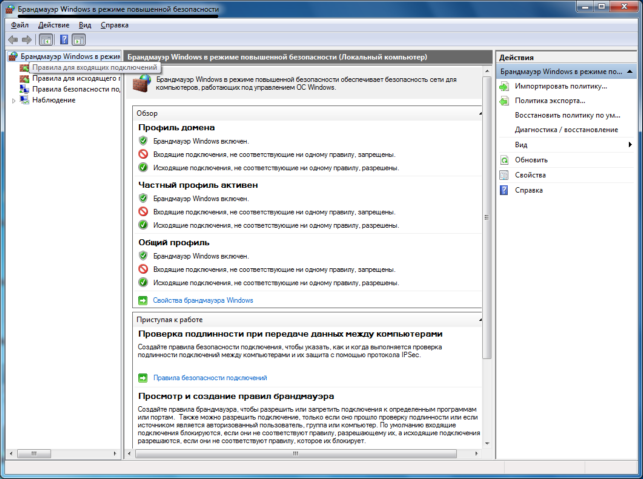Click the Импортировать политику green arrow icon
The width and height of the screenshot is (643, 479).
tap(504, 87)
